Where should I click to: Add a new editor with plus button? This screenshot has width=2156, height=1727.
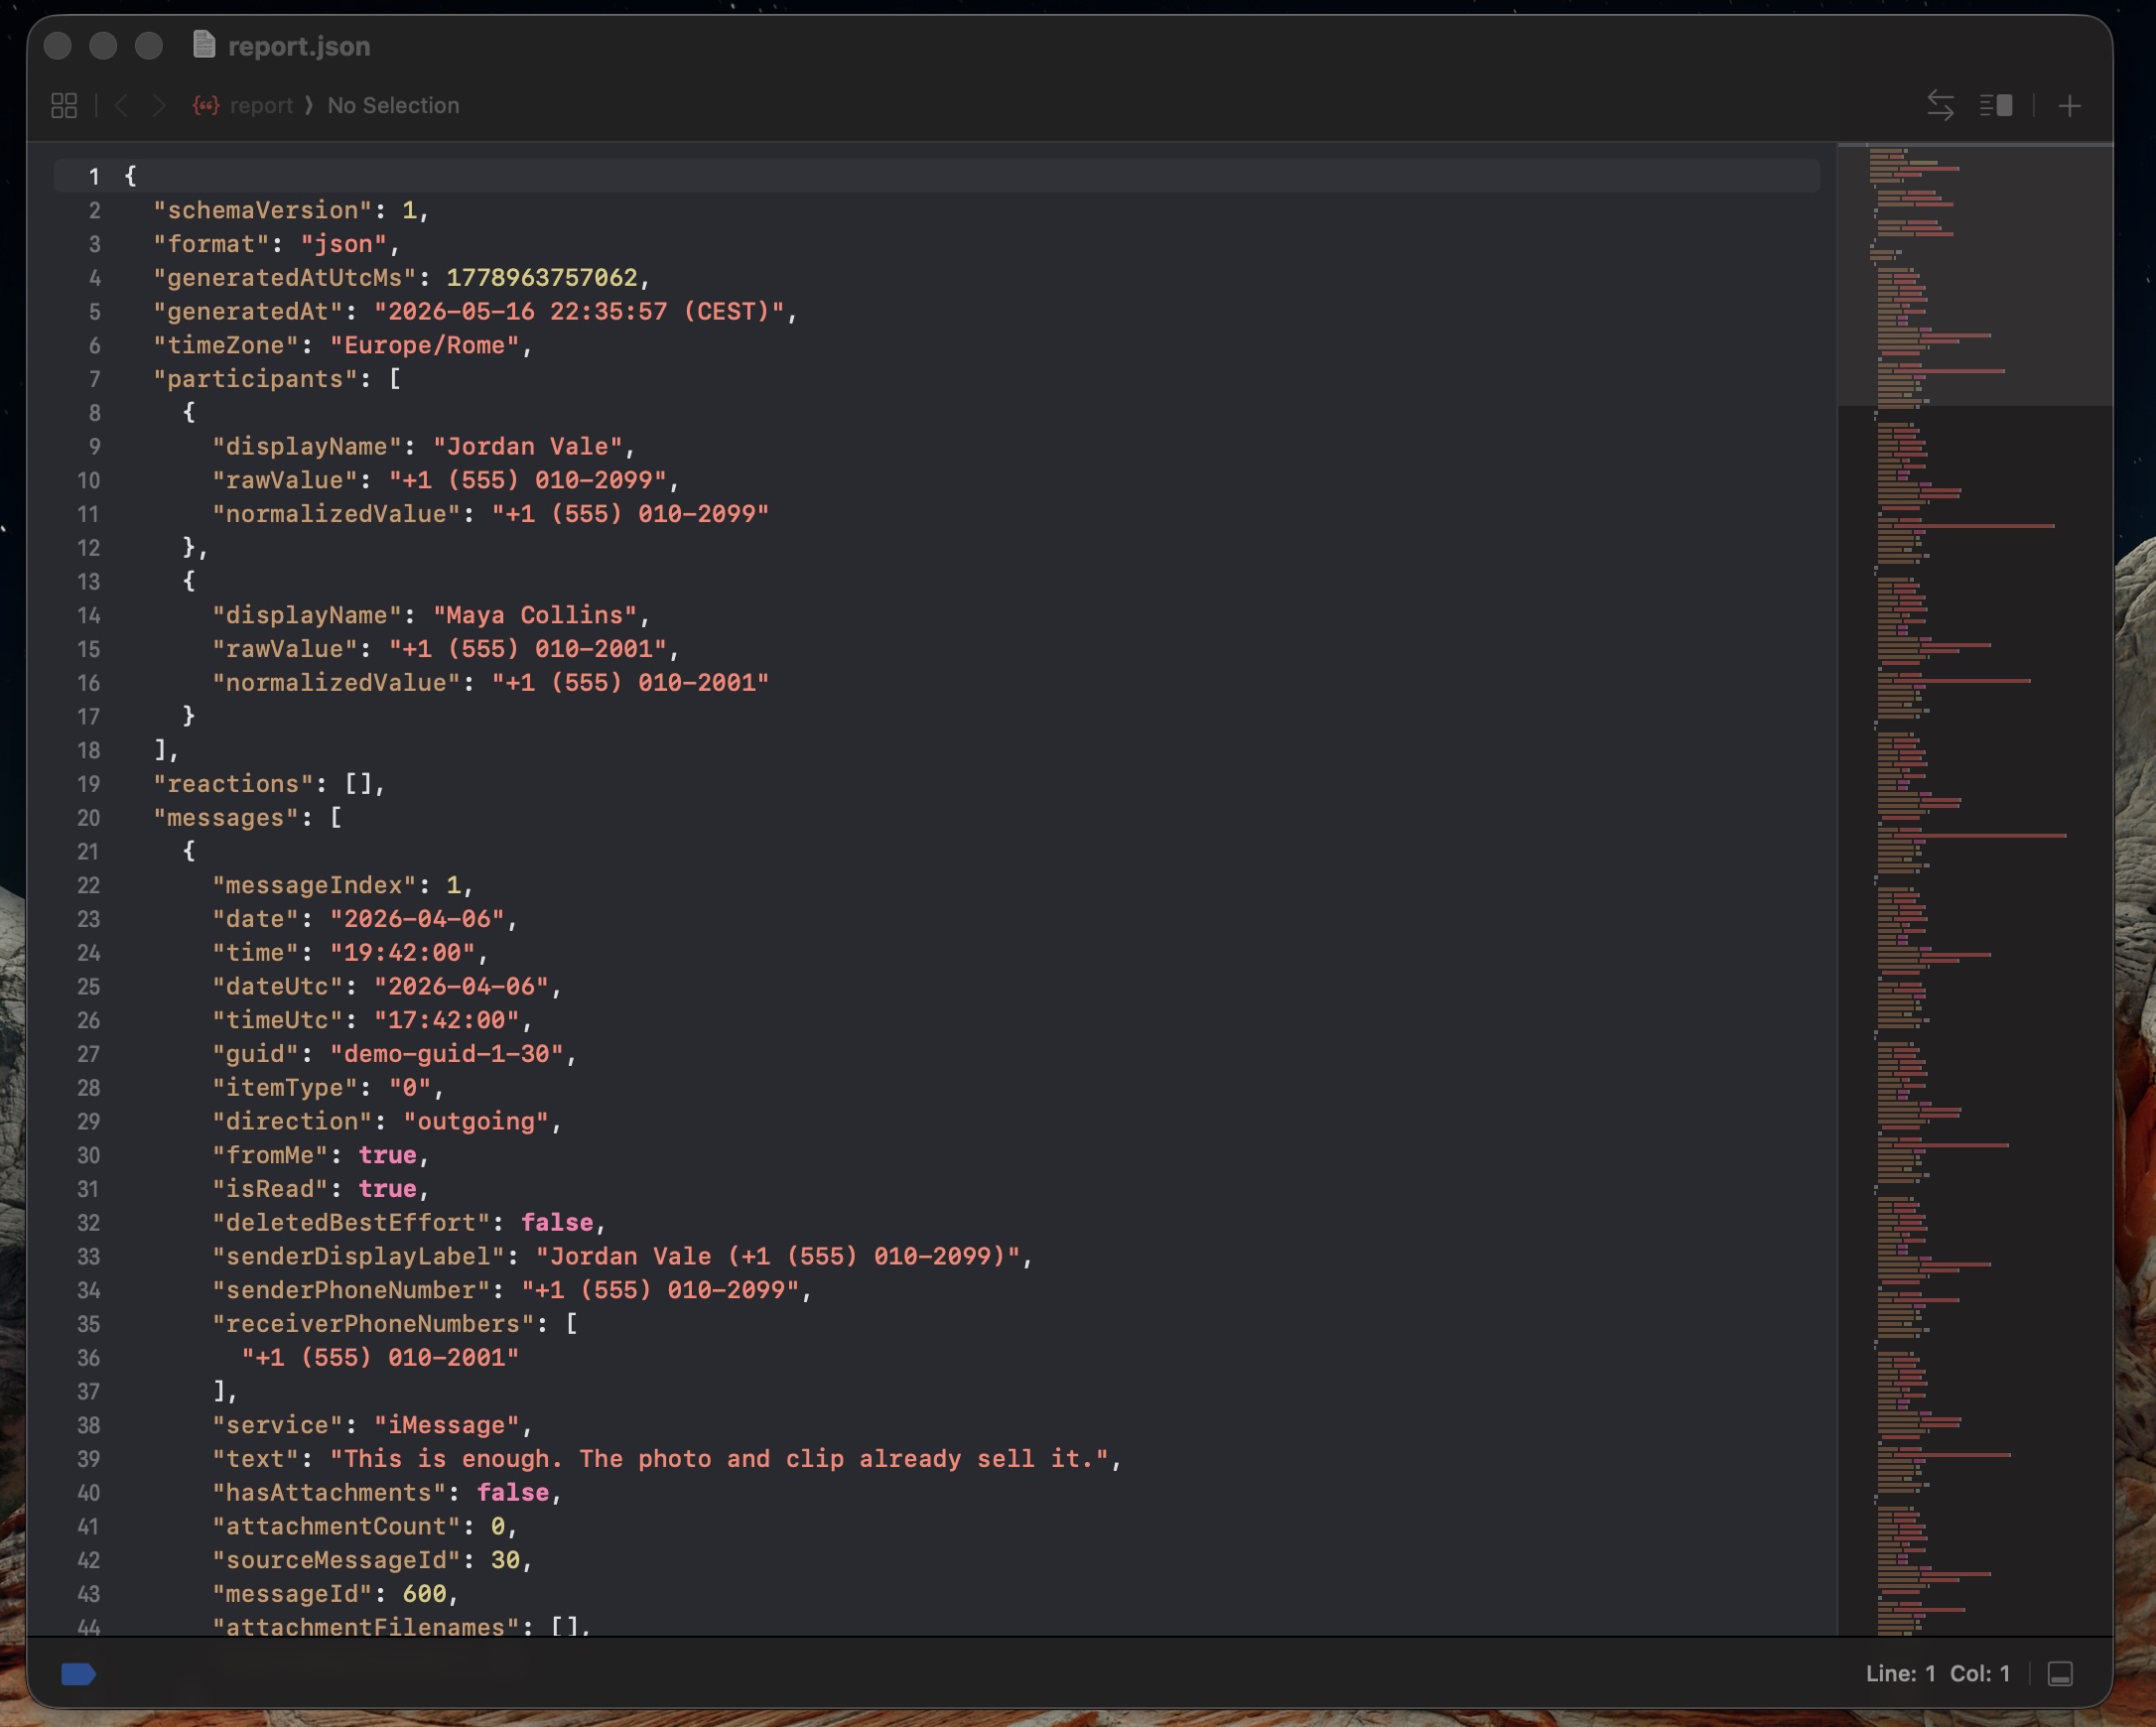tap(2070, 105)
